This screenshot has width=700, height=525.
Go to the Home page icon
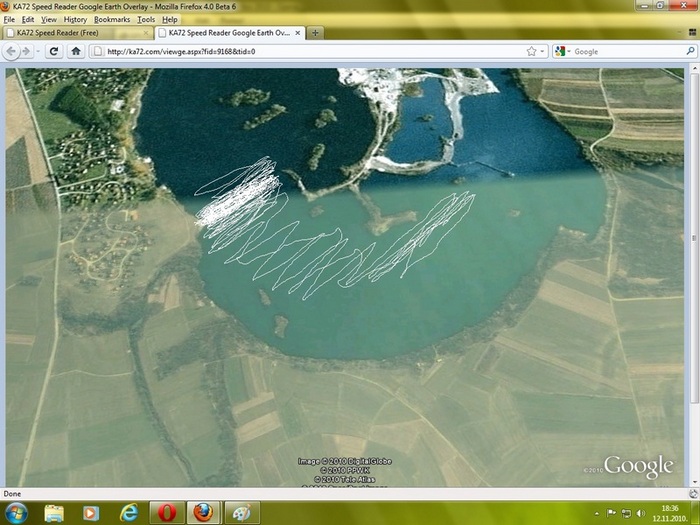tap(76, 51)
